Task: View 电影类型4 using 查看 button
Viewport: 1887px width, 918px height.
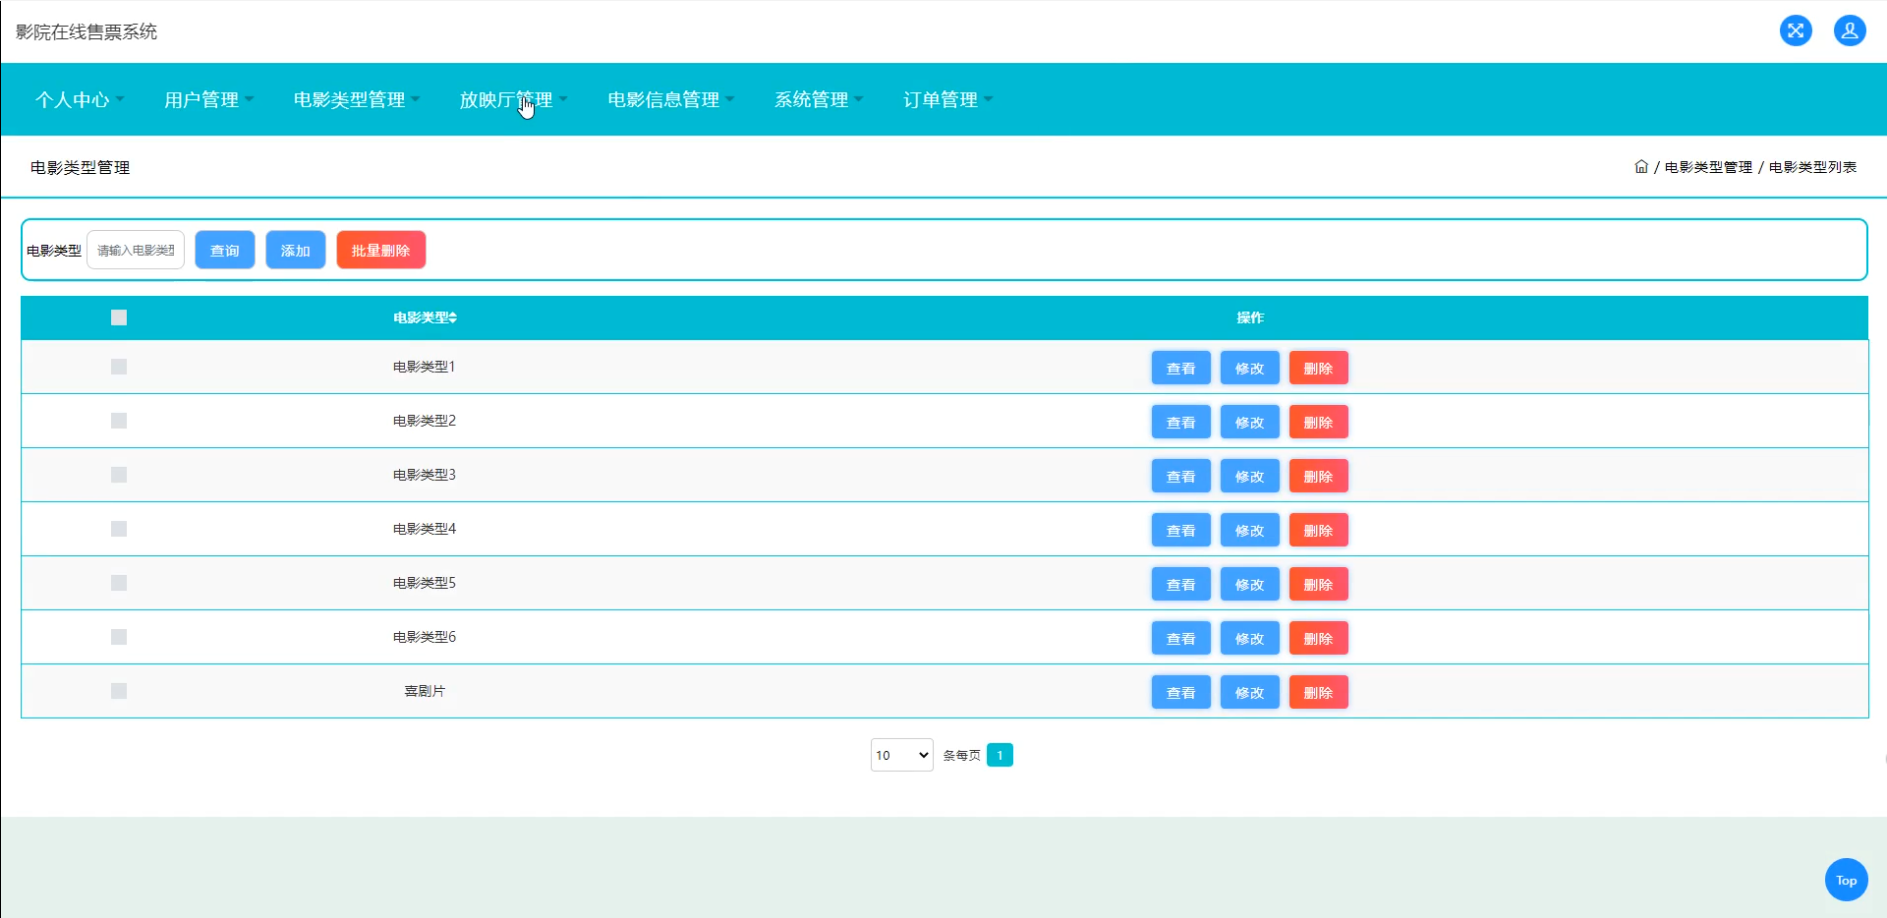Action: click(1181, 530)
